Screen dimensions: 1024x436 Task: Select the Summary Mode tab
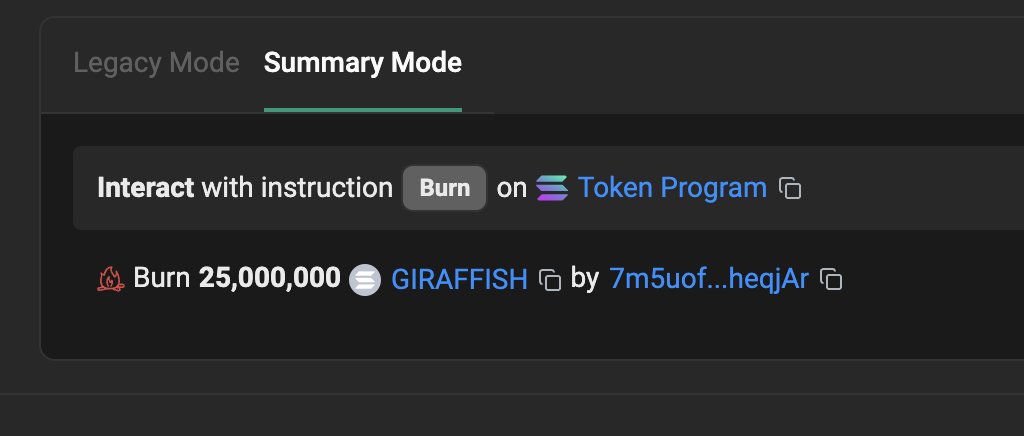click(x=362, y=63)
